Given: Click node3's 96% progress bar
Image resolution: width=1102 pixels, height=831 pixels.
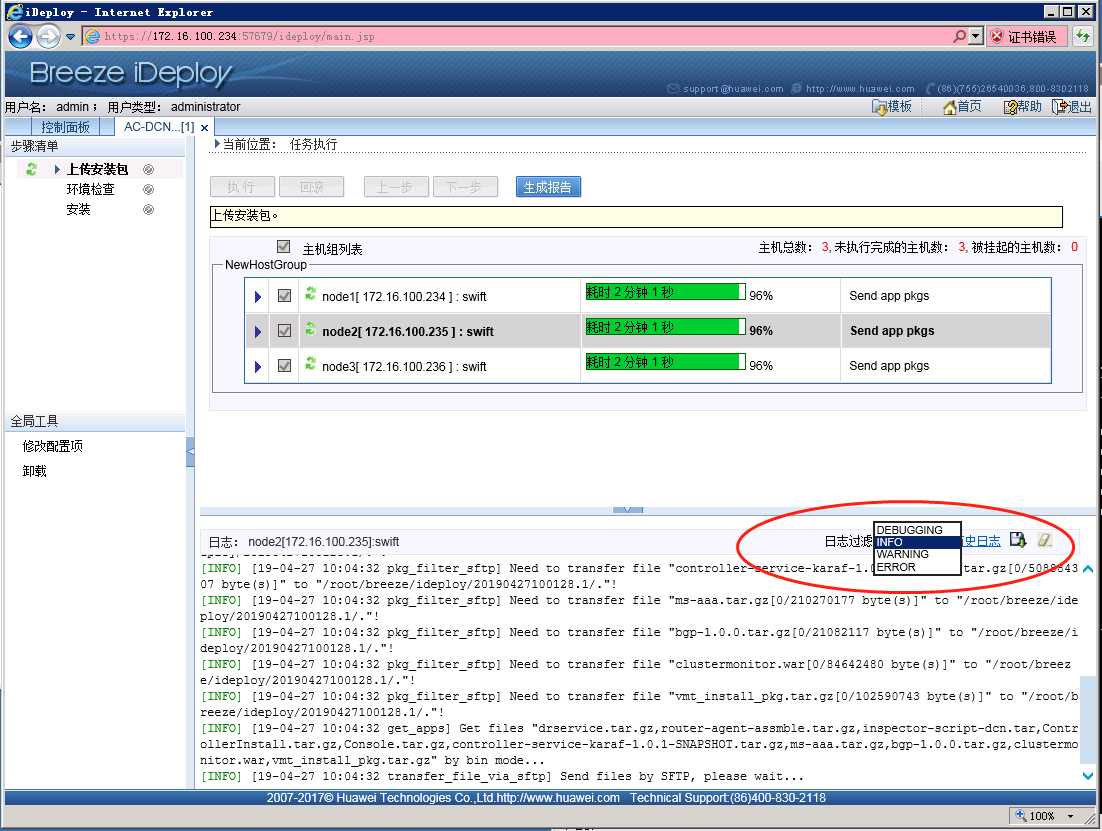Looking at the screenshot, I should pyautogui.click(x=666, y=362).
